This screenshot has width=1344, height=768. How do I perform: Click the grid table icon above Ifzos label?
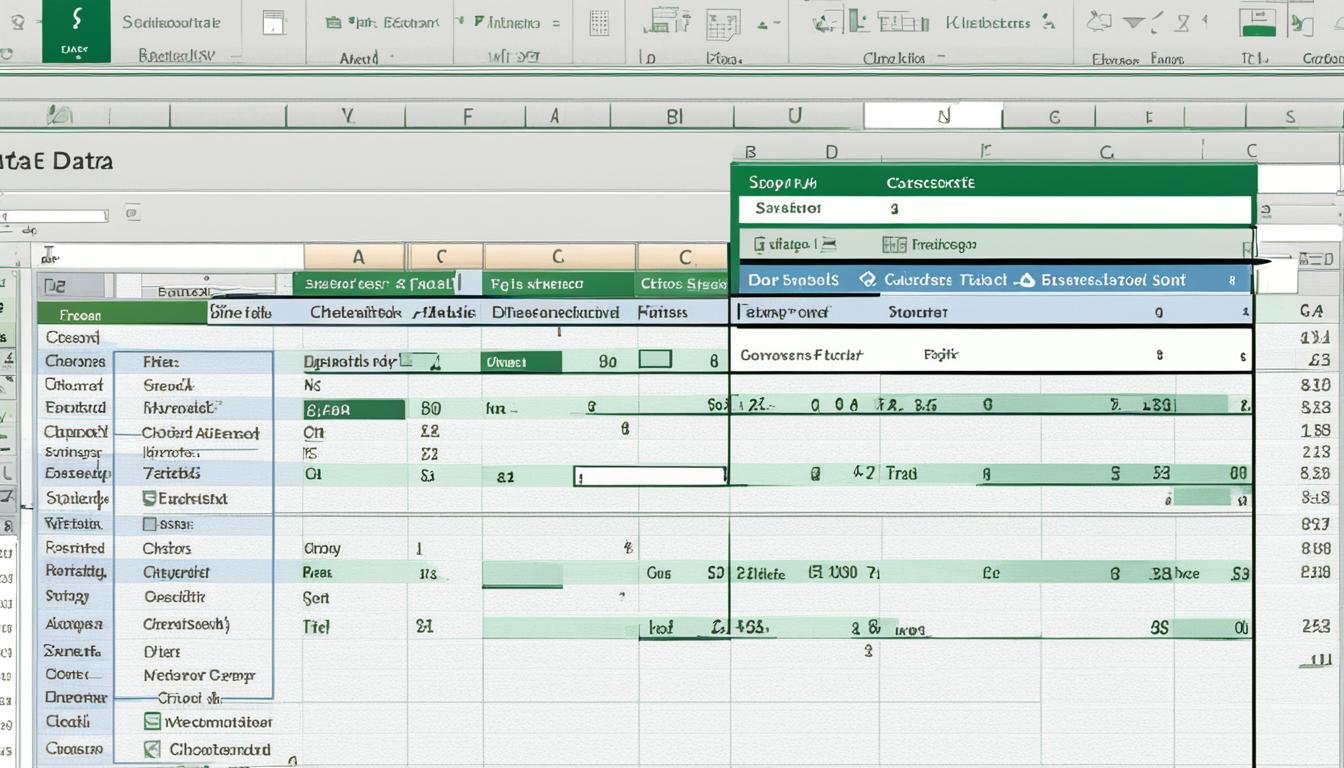pyautogui.click(x=723, y=24)
